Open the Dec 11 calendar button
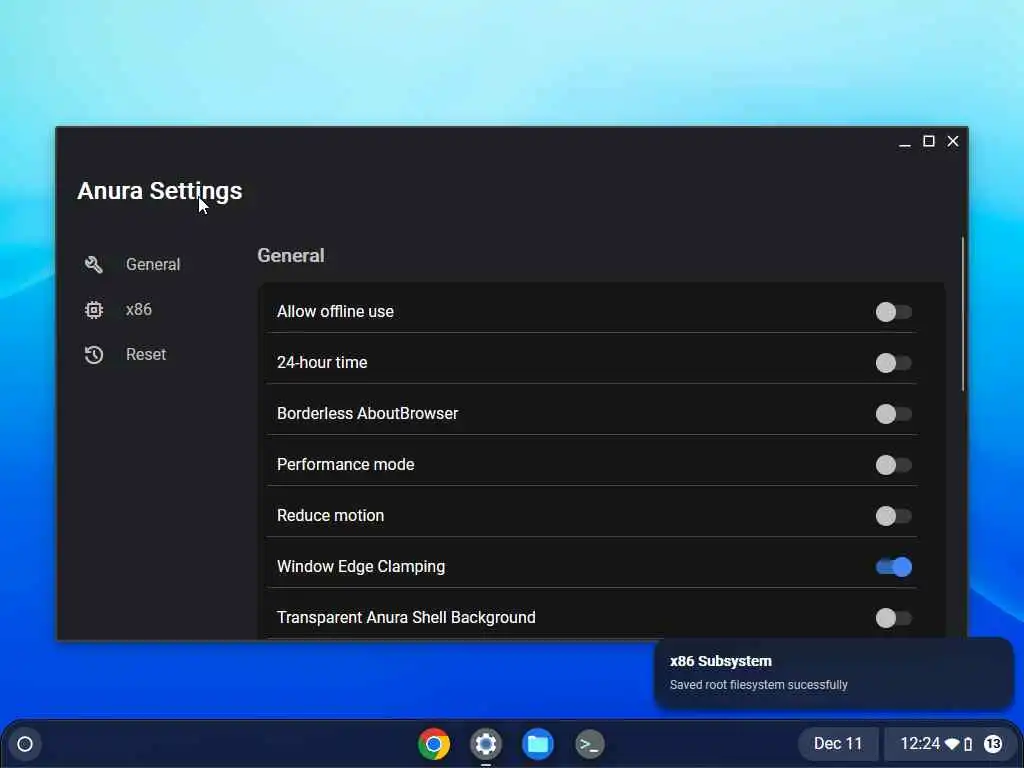1024x768 pixels. pyautogui.click(x=838, y=744)
